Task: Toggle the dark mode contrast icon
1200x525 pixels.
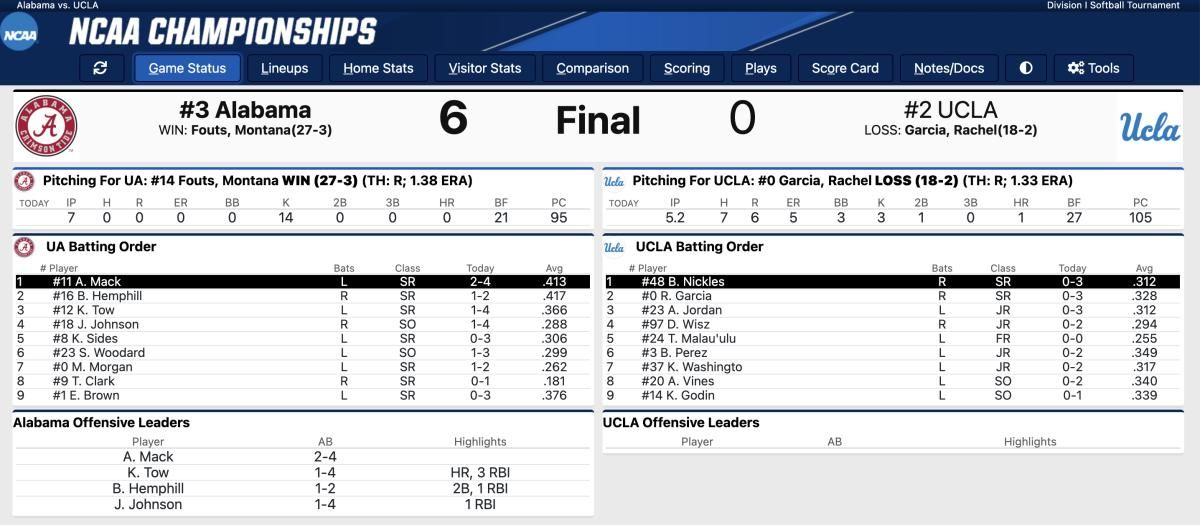Action: [x=1026, y=68]
